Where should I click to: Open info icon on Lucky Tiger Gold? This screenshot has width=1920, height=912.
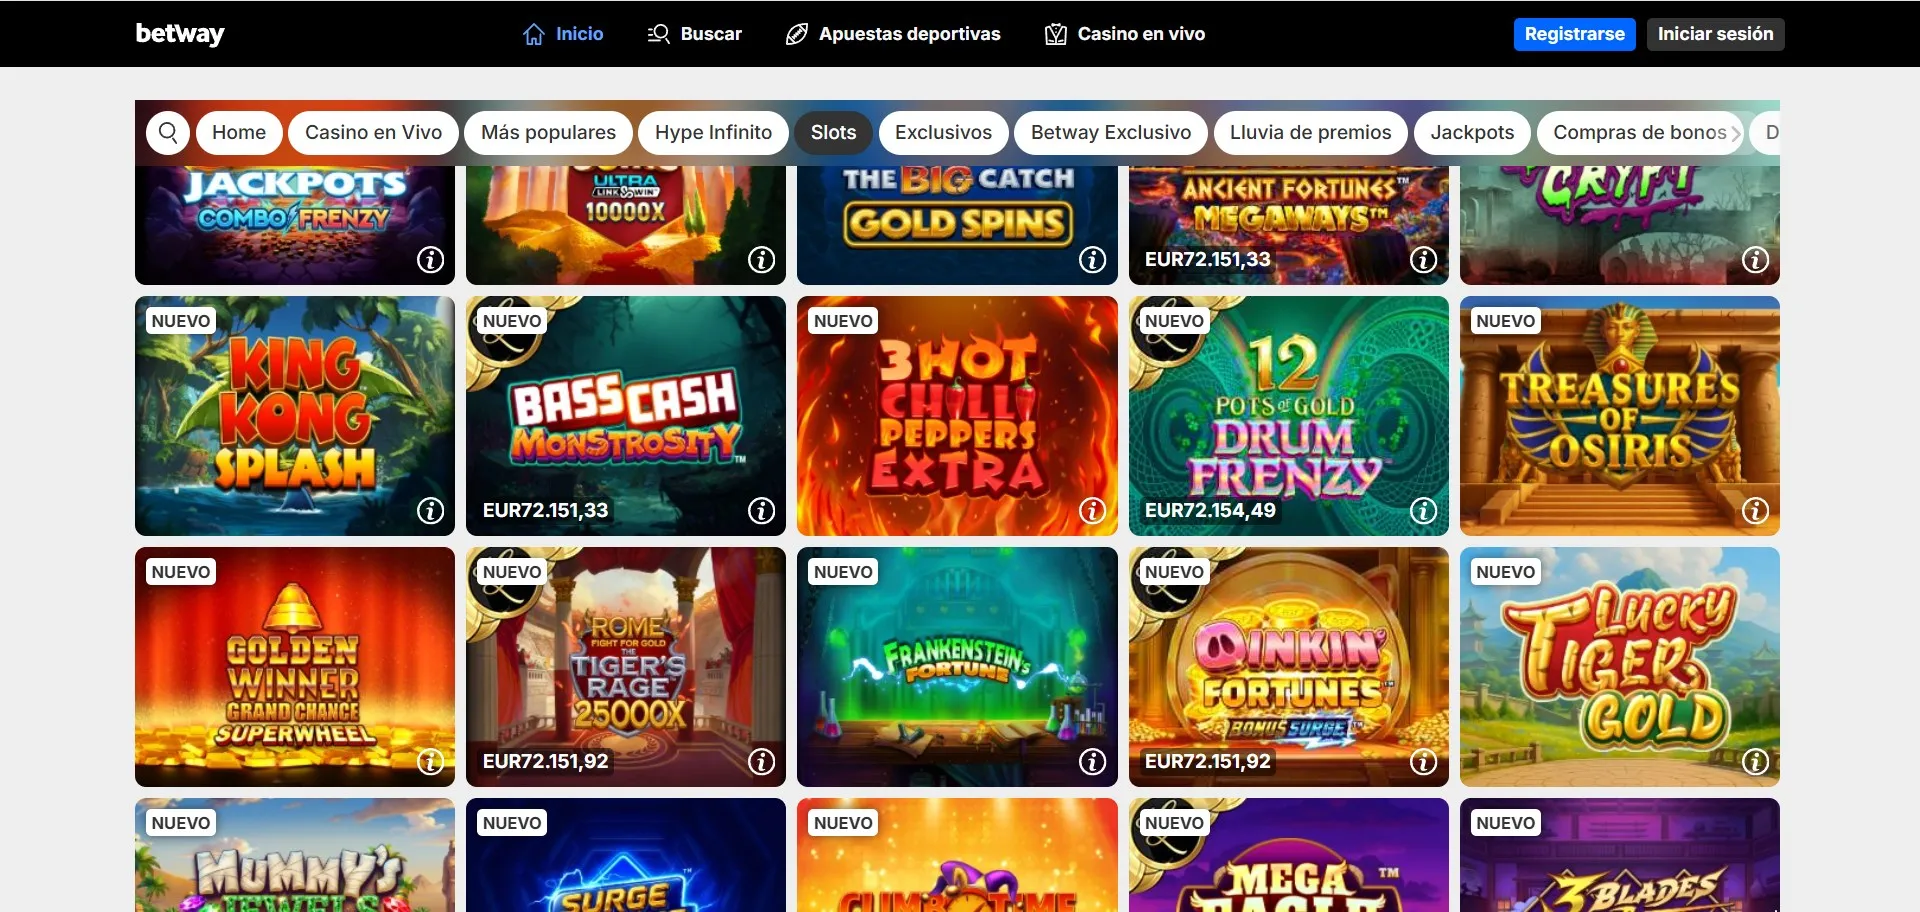[1755, 762]
